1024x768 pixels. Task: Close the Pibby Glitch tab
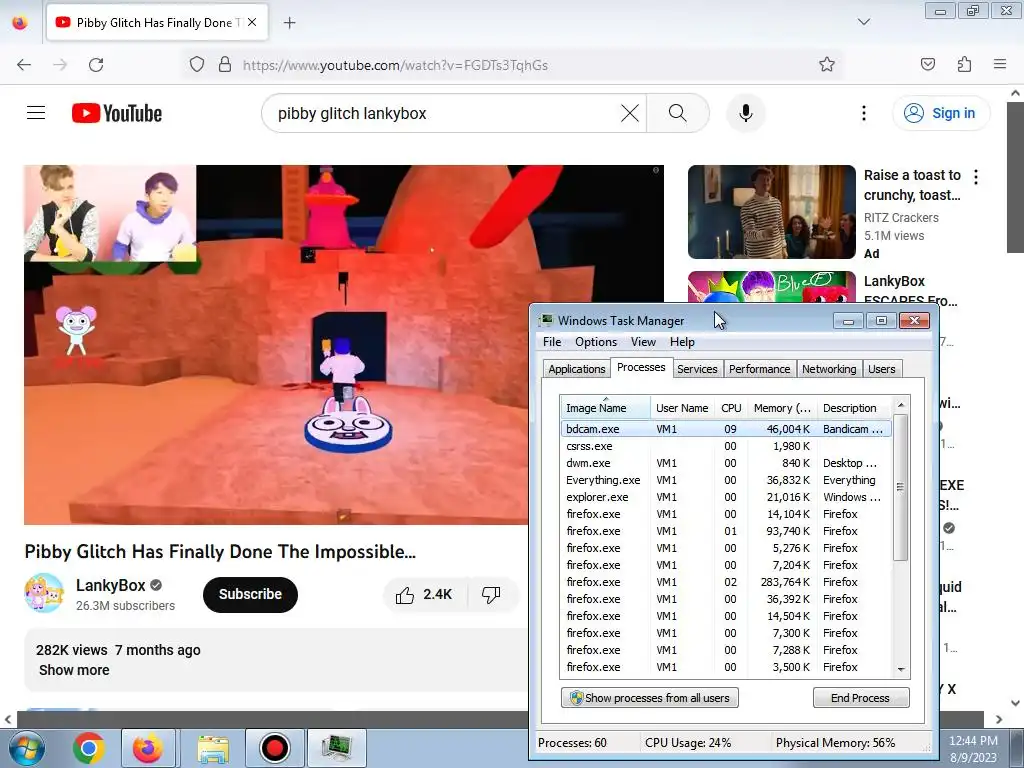pos(252,22)
